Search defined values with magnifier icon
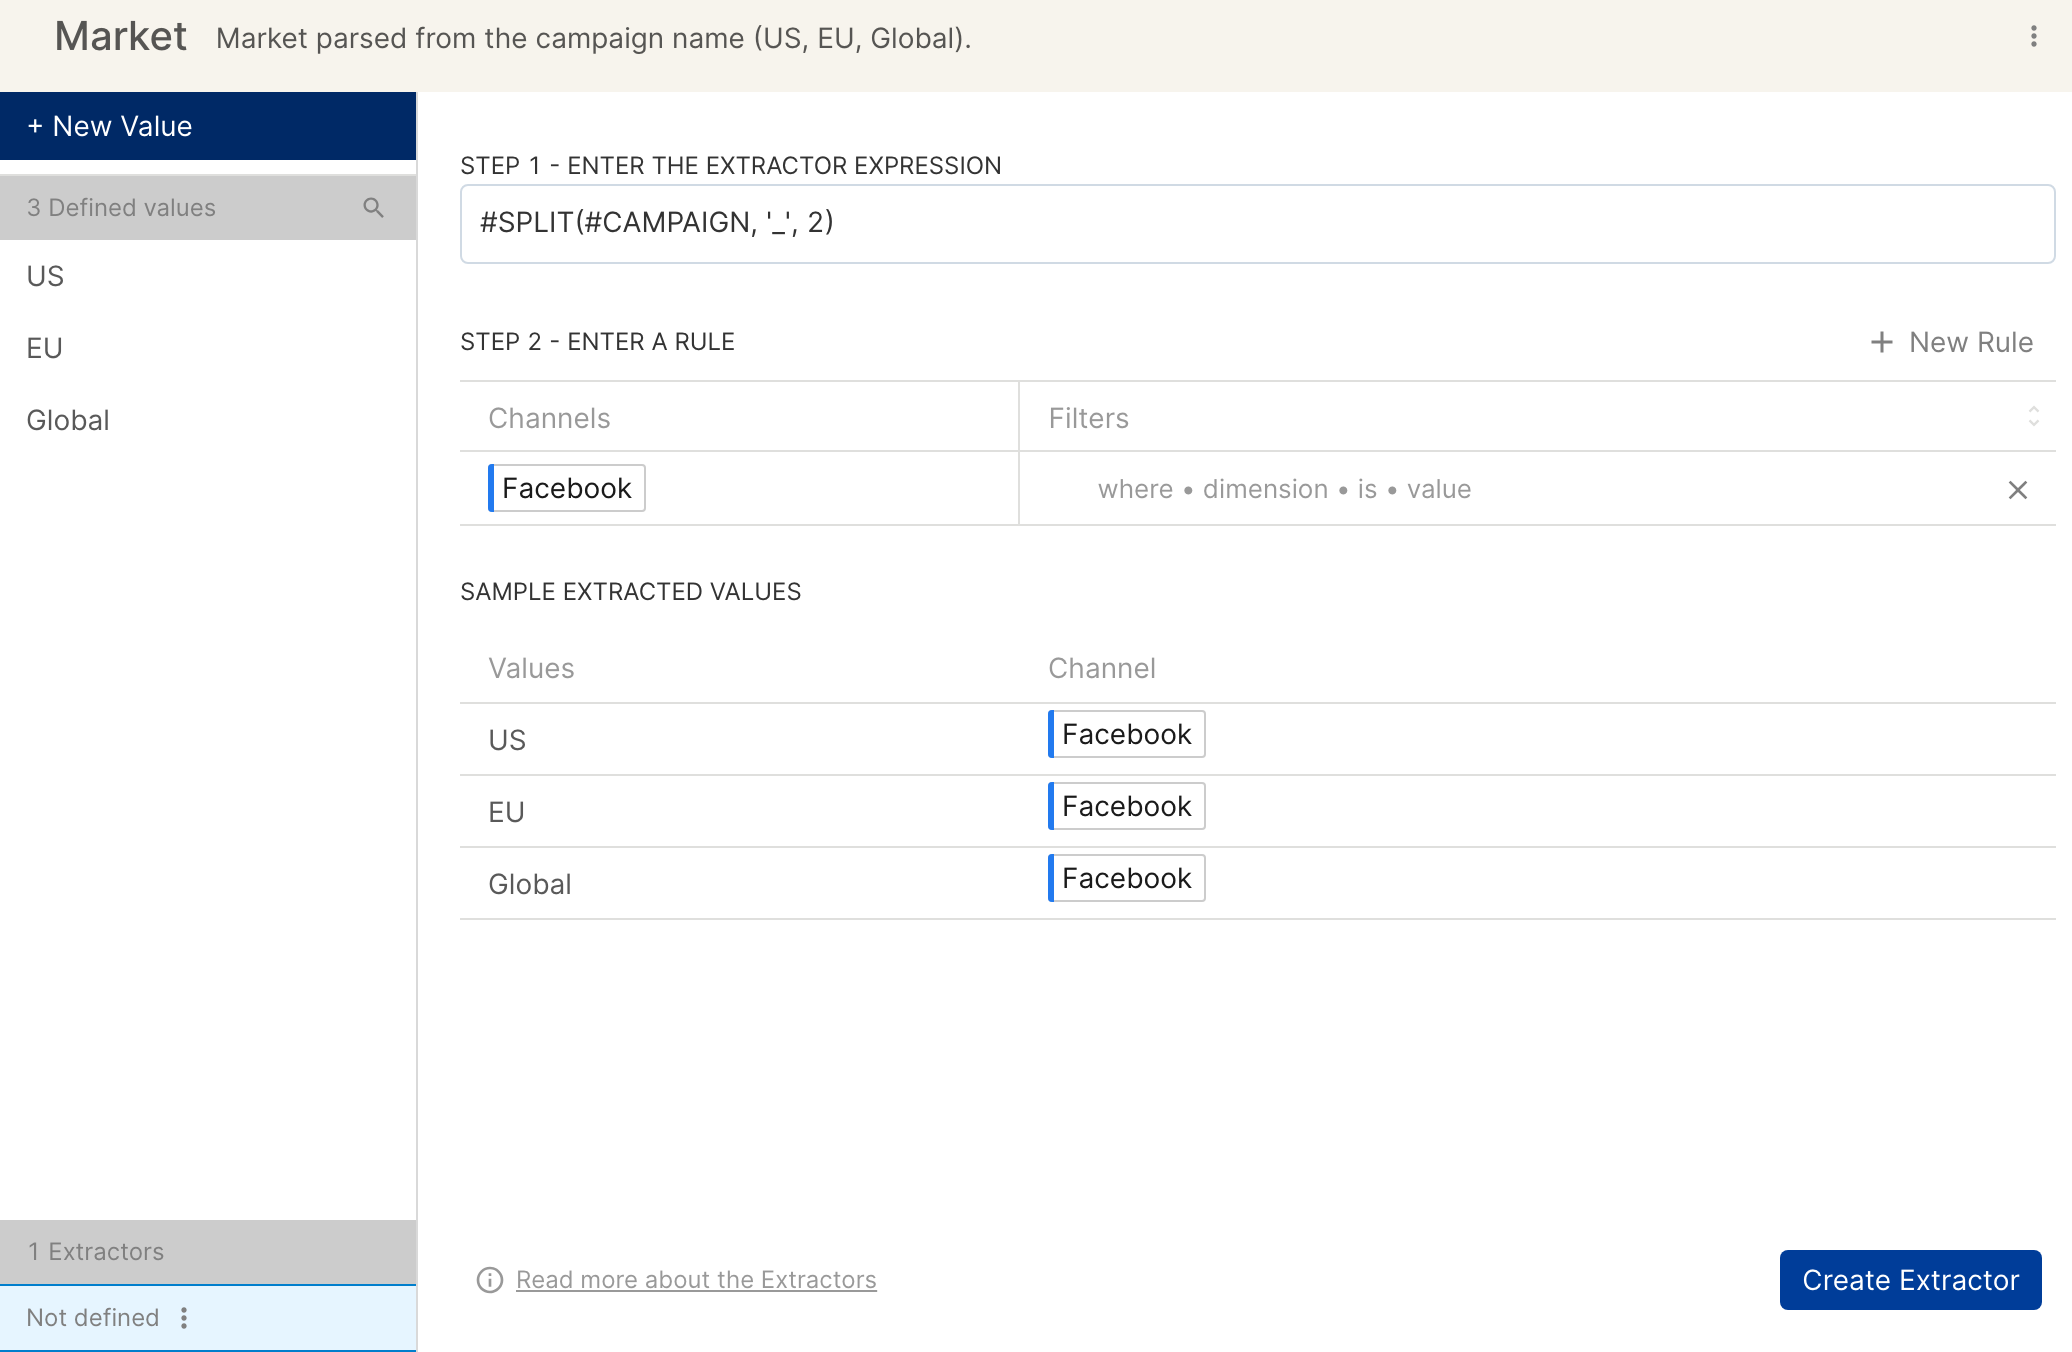 point(373,208)
